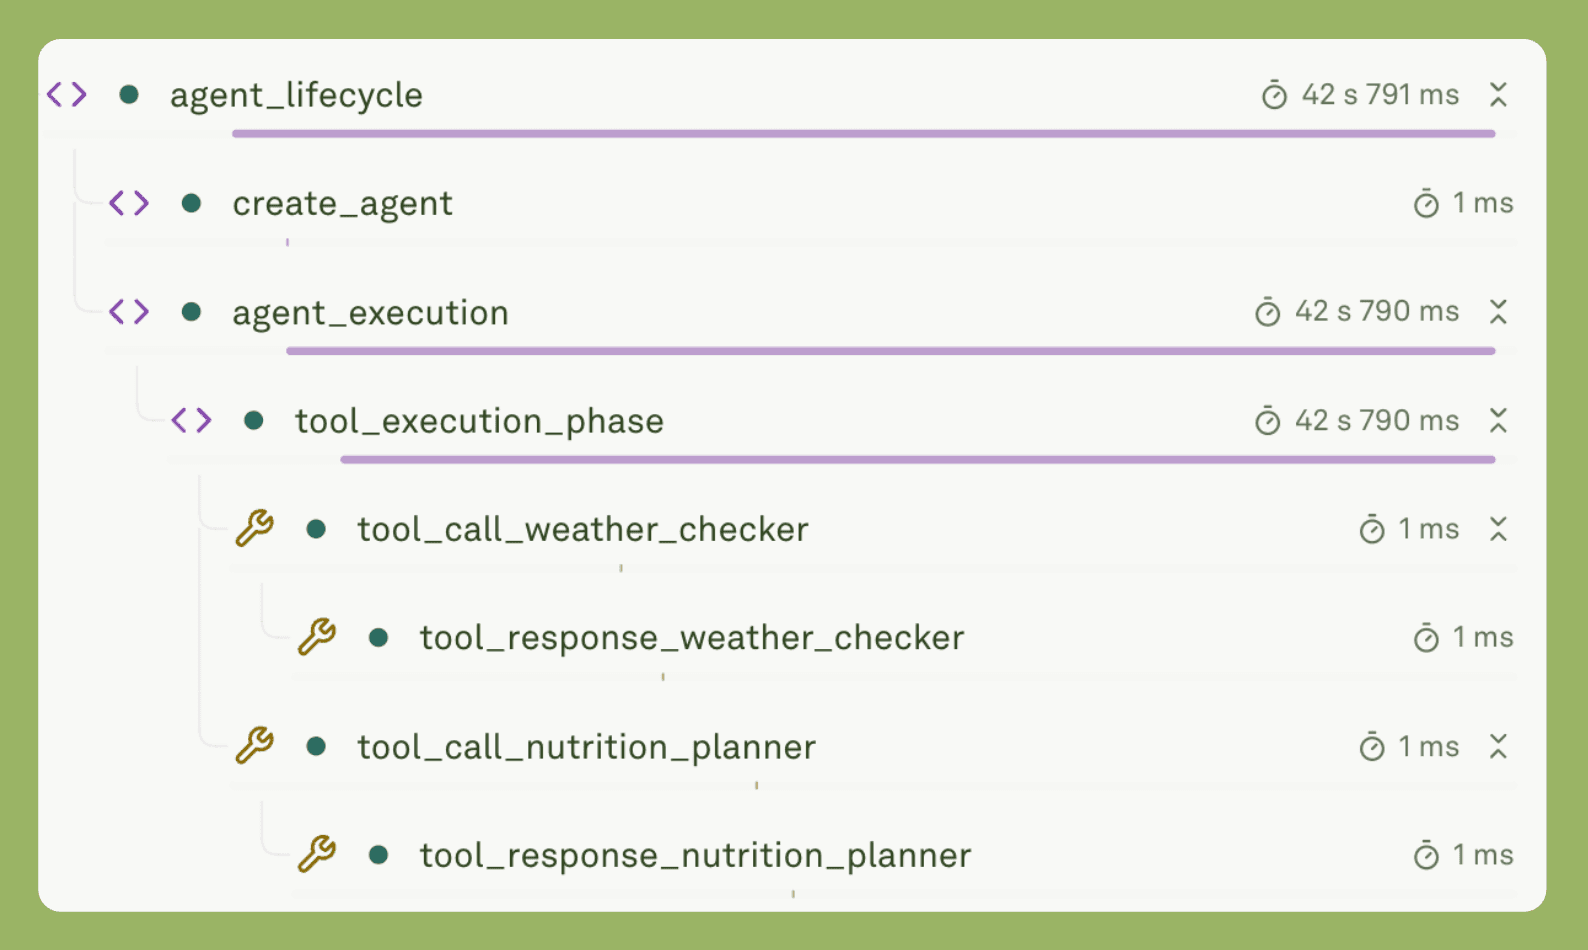Click the green status dot beside agent_execution
This screenshot has width=1588, height=950.
[x=191, y=312]
